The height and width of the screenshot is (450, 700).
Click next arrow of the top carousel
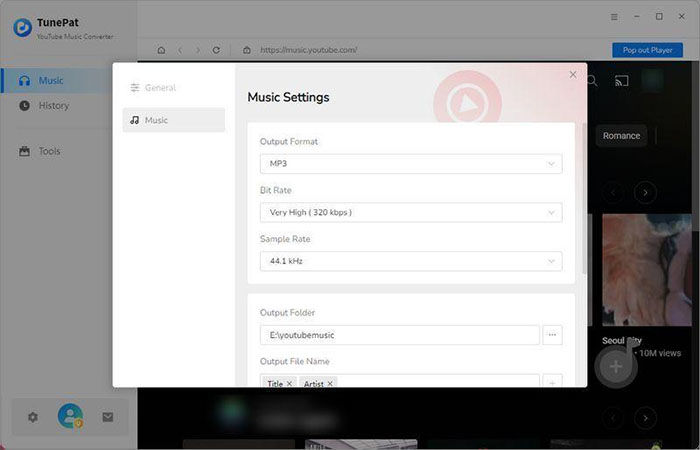(x=645, y=193)
